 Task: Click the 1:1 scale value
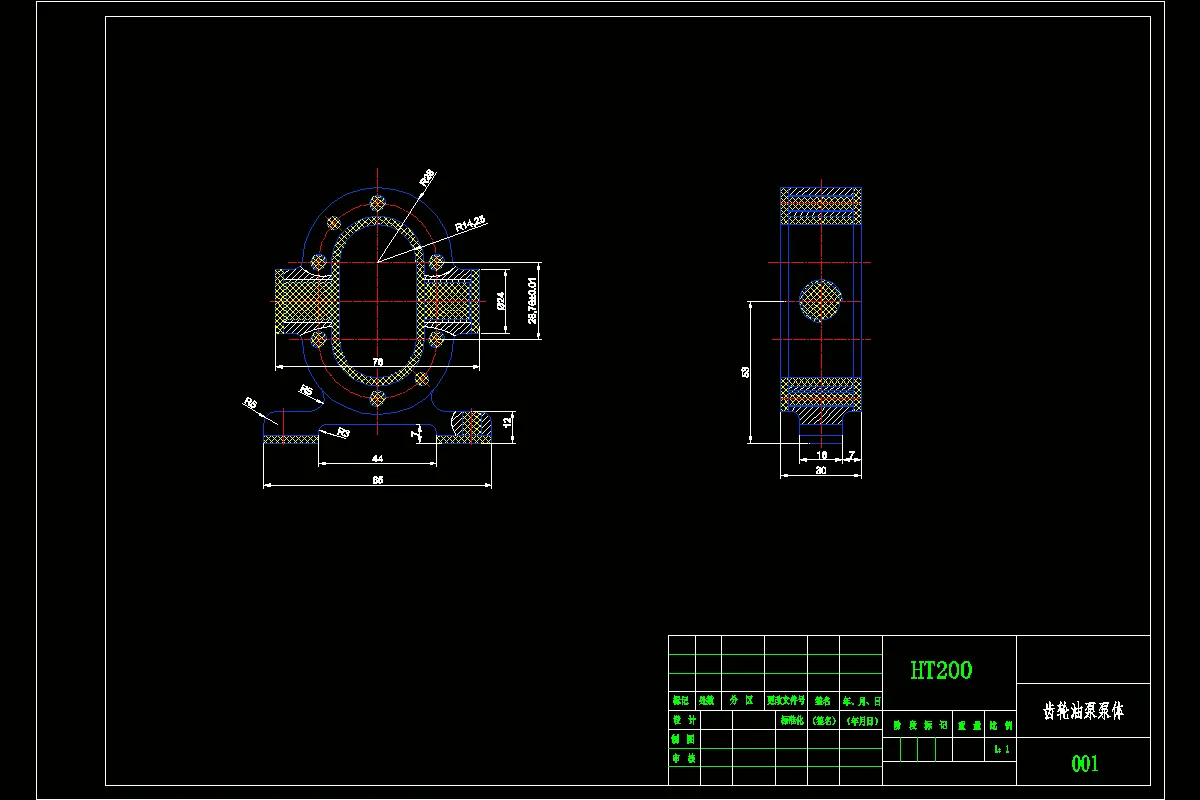pos(1001,748)
